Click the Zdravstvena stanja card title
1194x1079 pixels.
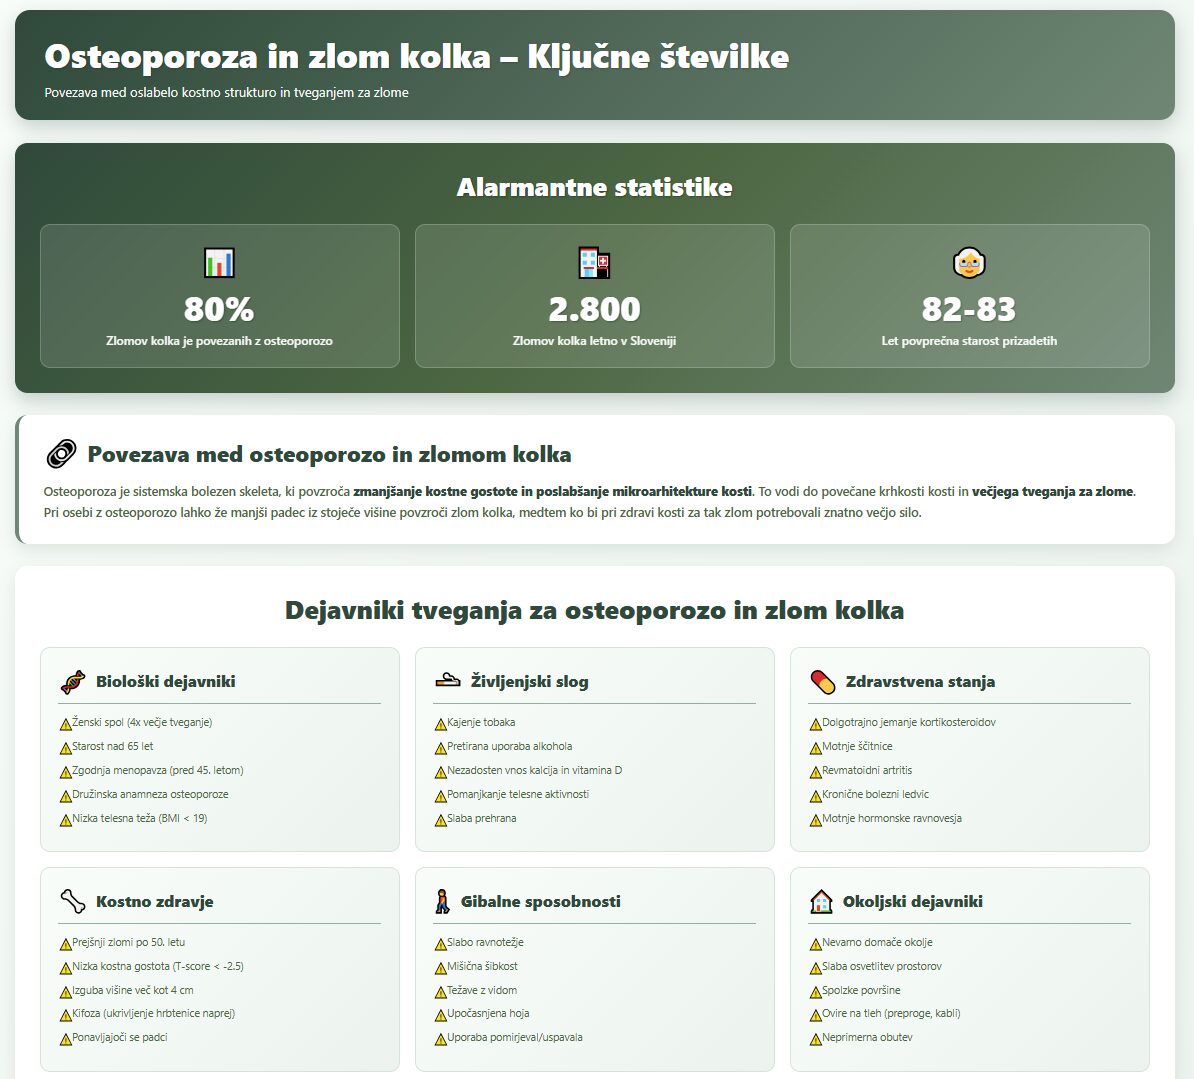click(920, 682)
